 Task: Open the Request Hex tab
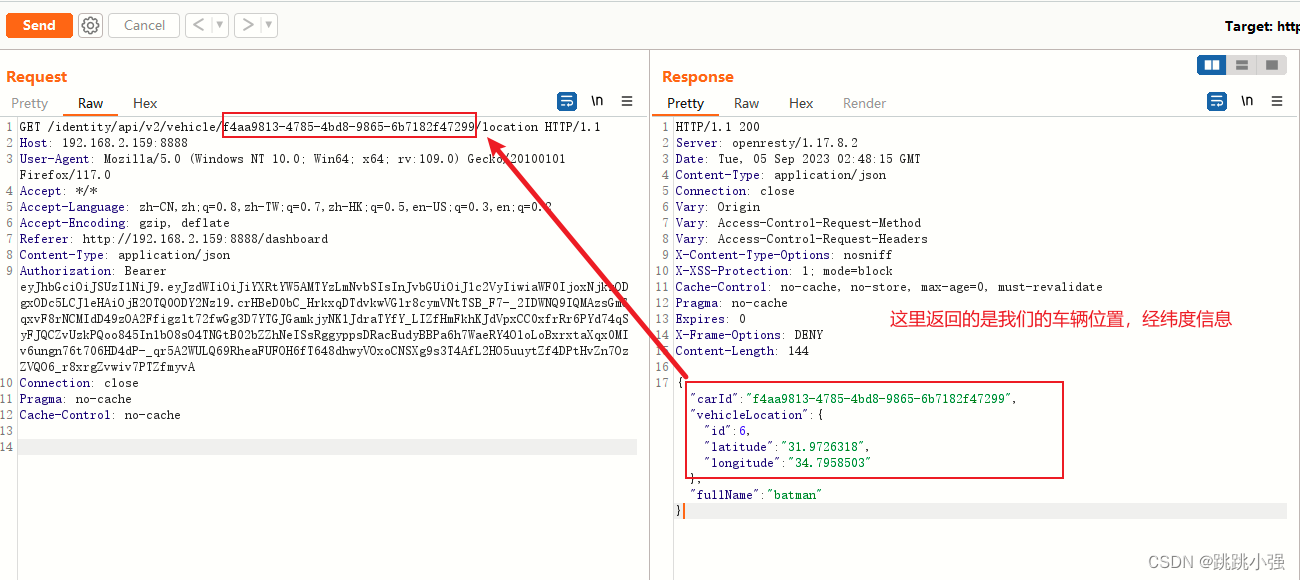[145, 103]
